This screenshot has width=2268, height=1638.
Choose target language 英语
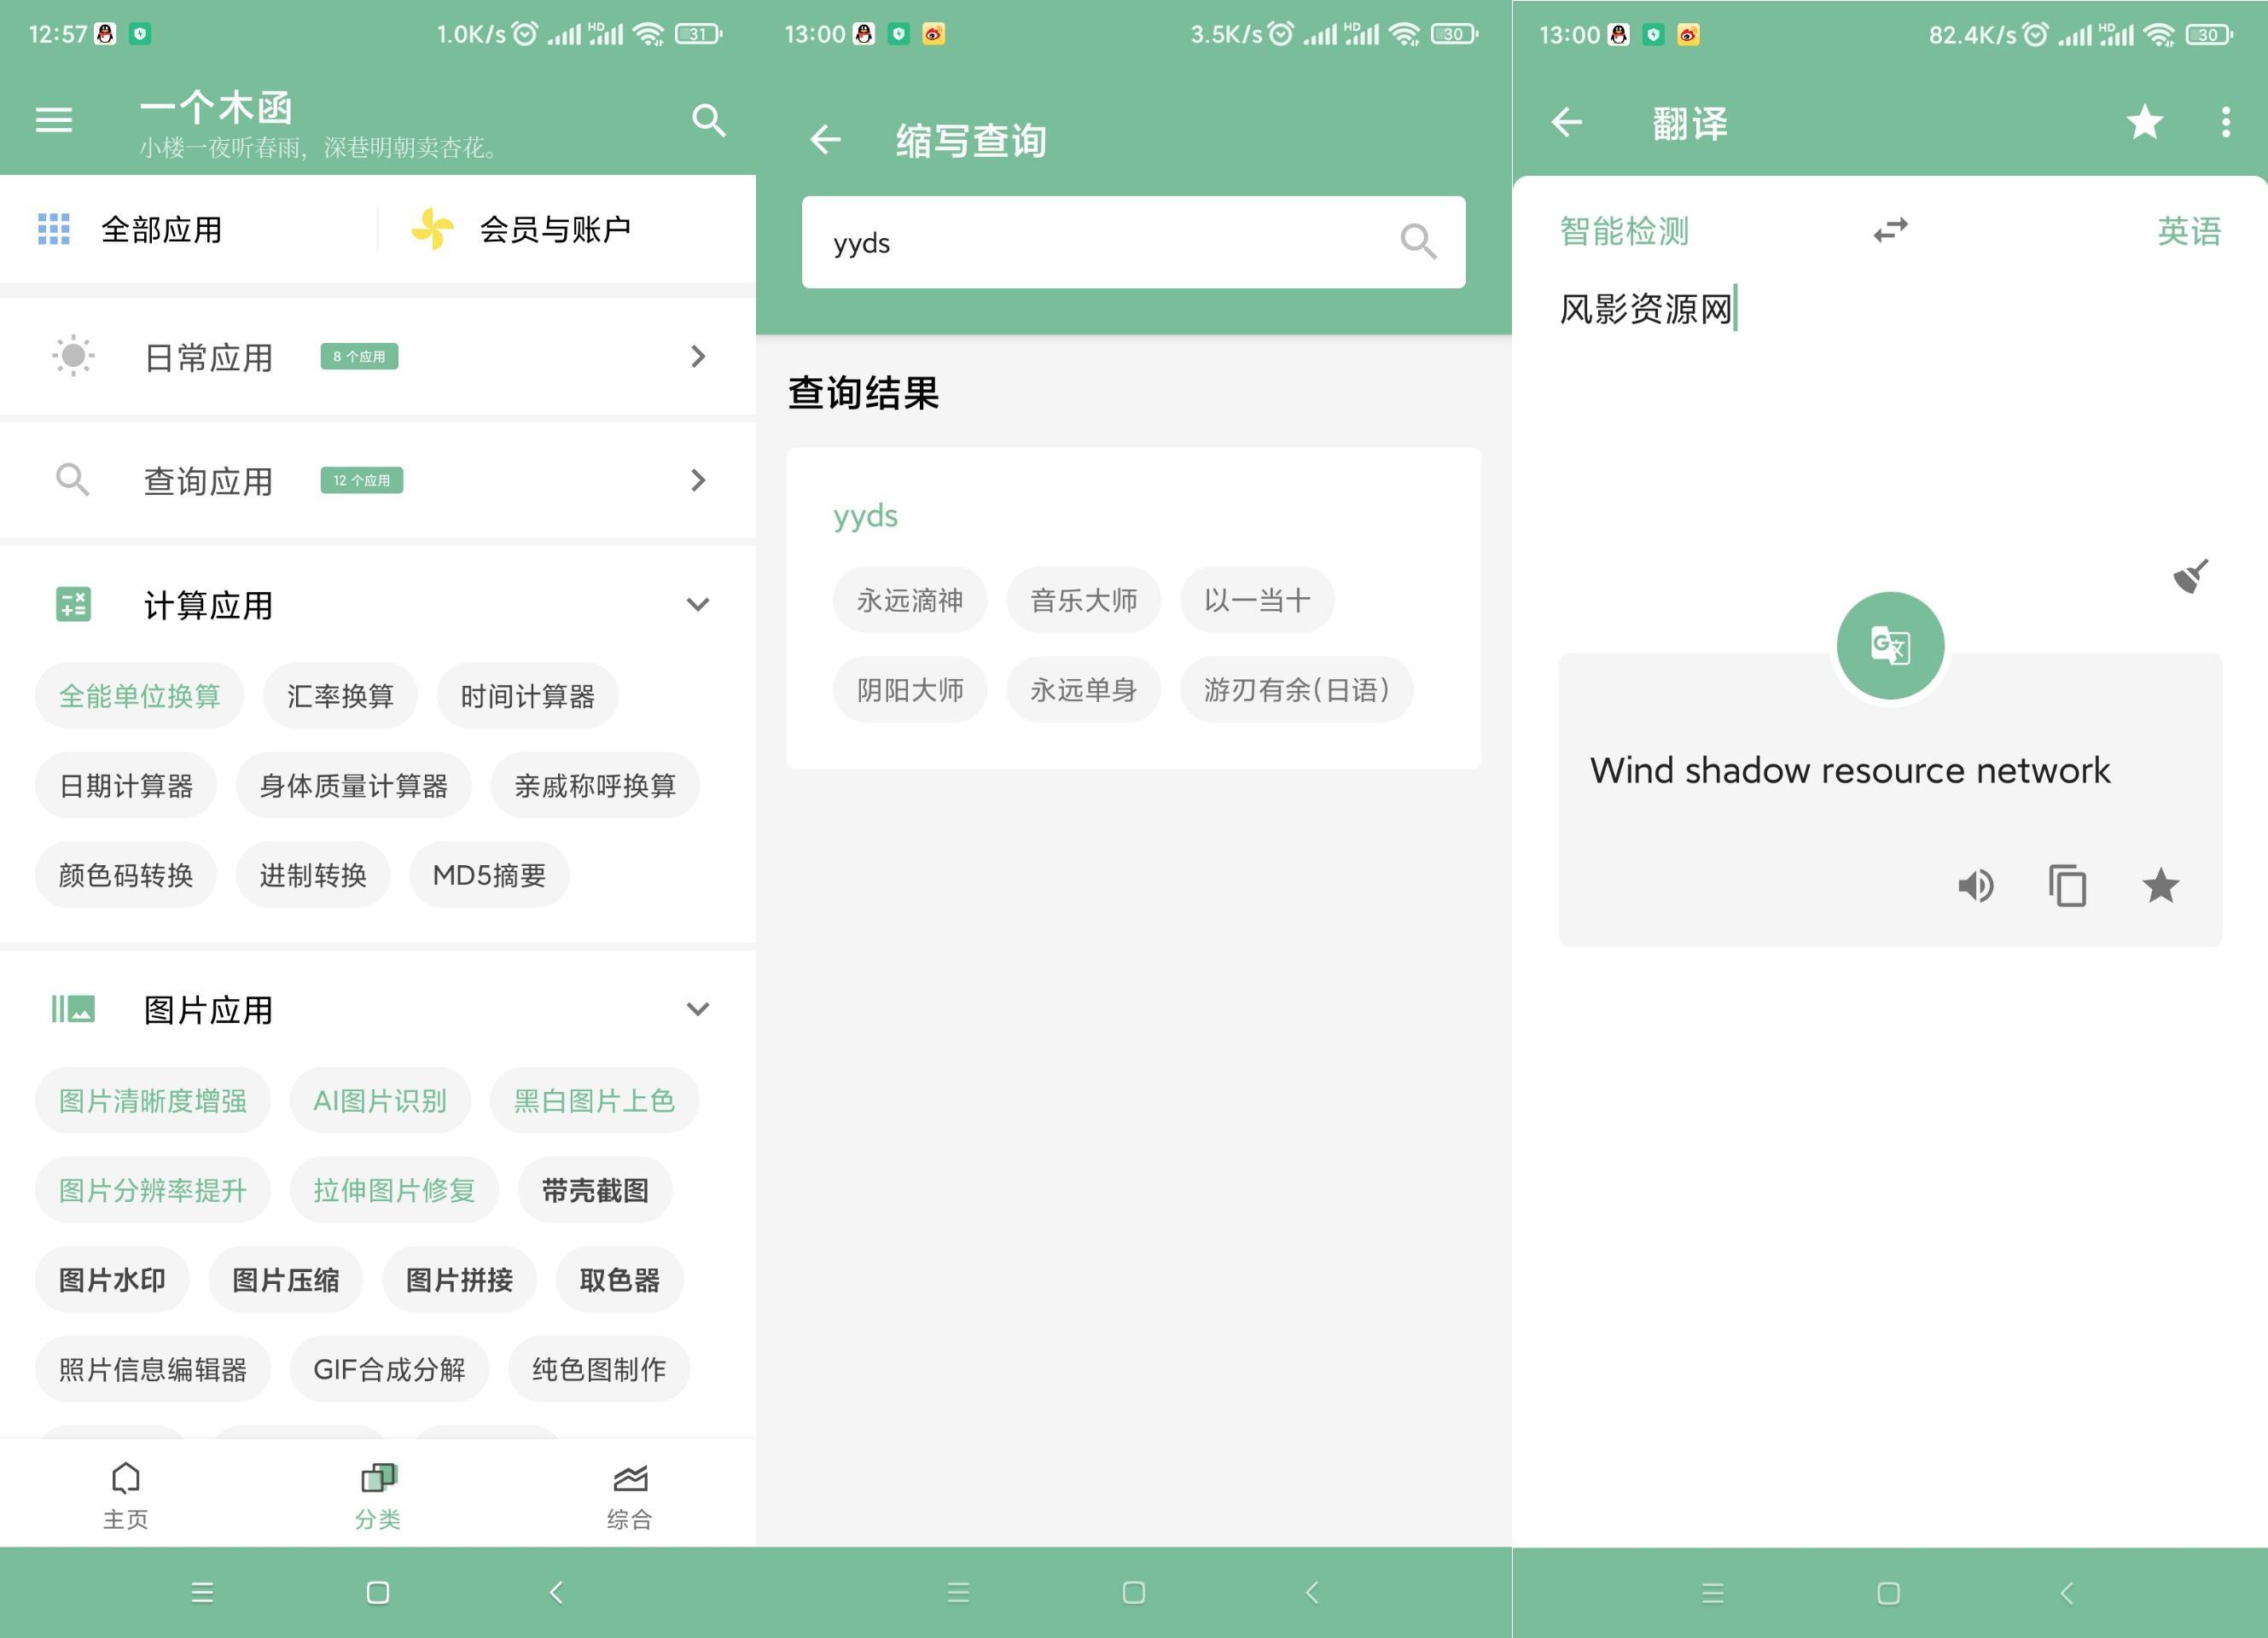click(2189, 231)
